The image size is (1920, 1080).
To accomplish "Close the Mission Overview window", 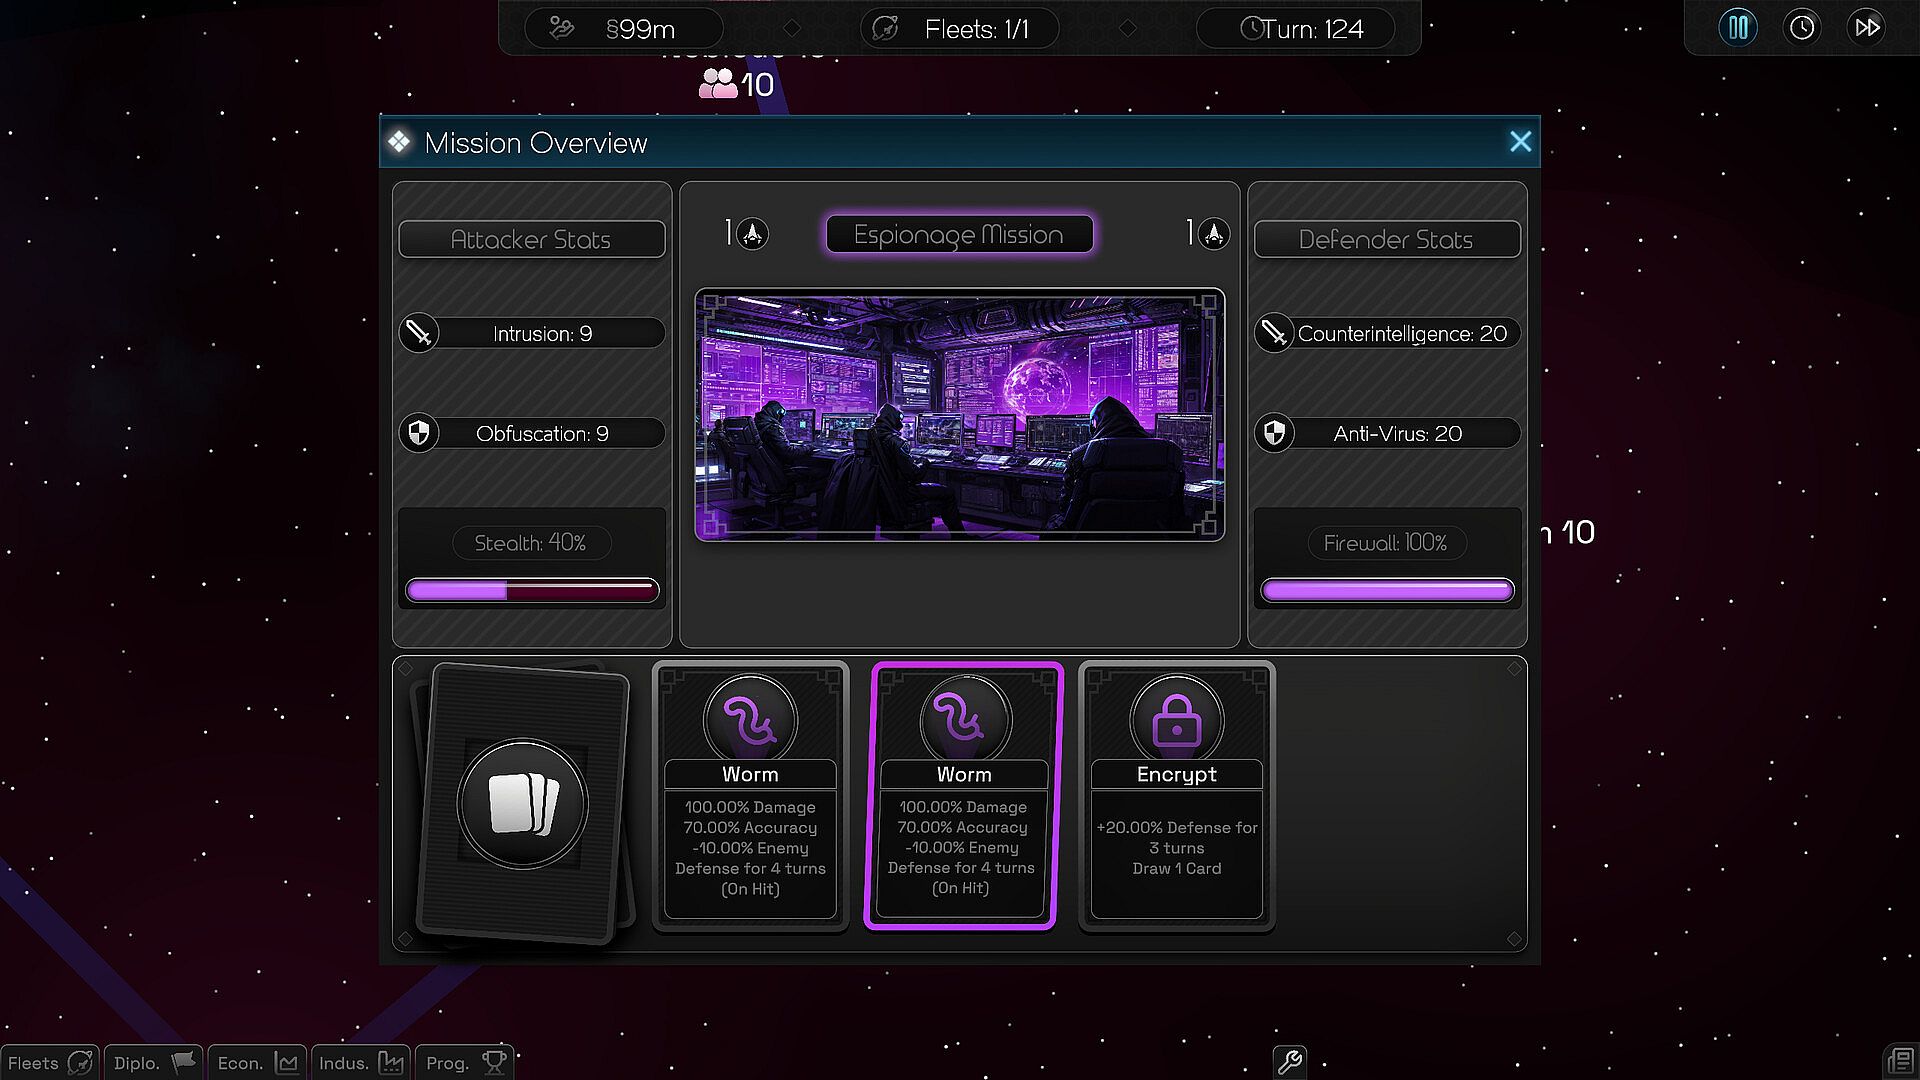I will point(1520,142).
